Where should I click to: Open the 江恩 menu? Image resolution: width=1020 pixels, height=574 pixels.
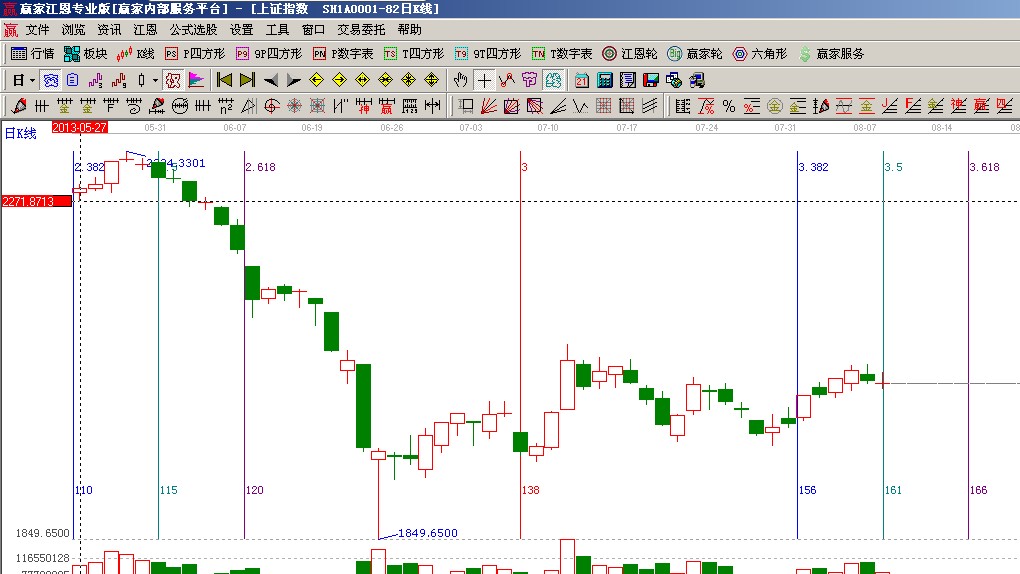click(x=145, y=30)
